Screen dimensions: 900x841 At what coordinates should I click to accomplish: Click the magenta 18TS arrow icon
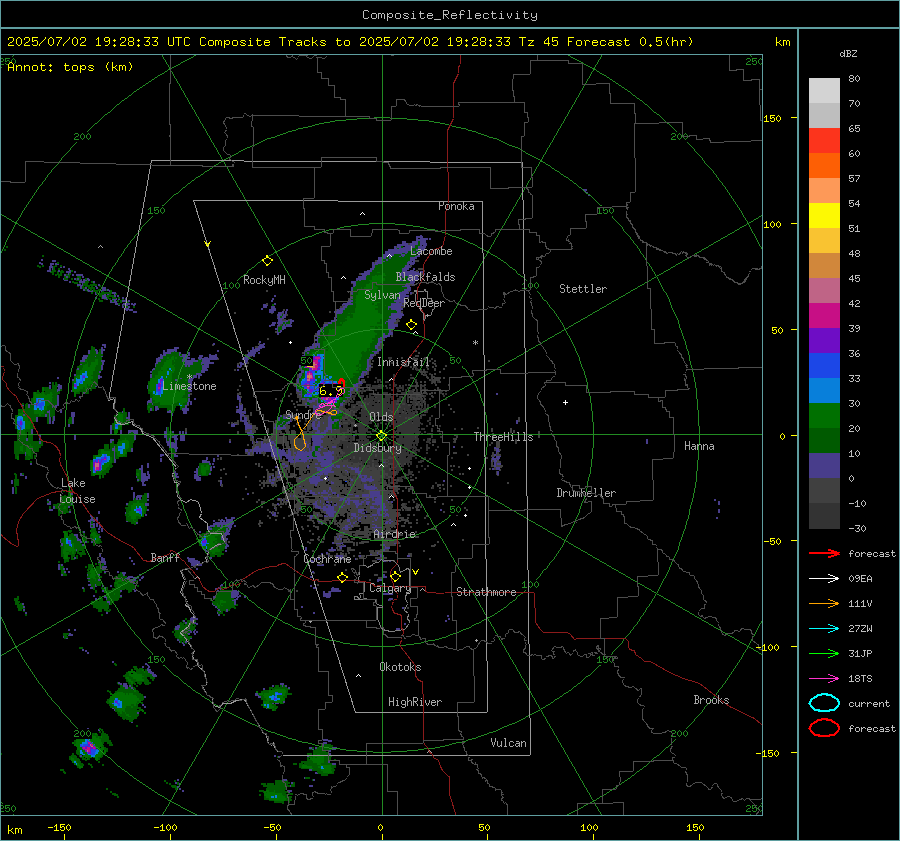(x=824, y=679)
